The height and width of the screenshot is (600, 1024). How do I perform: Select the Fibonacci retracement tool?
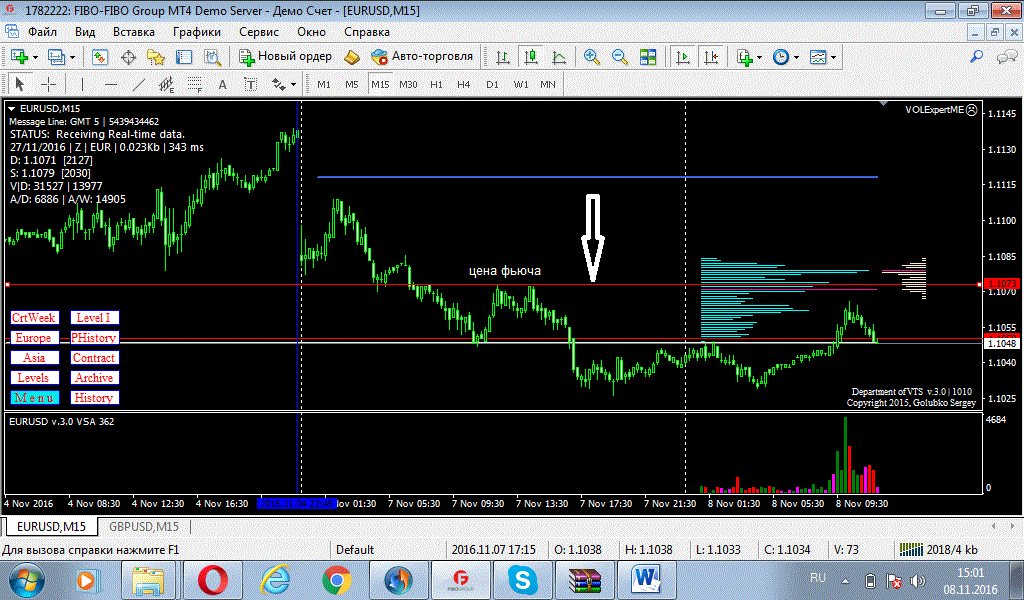click(x=195, y=84)
